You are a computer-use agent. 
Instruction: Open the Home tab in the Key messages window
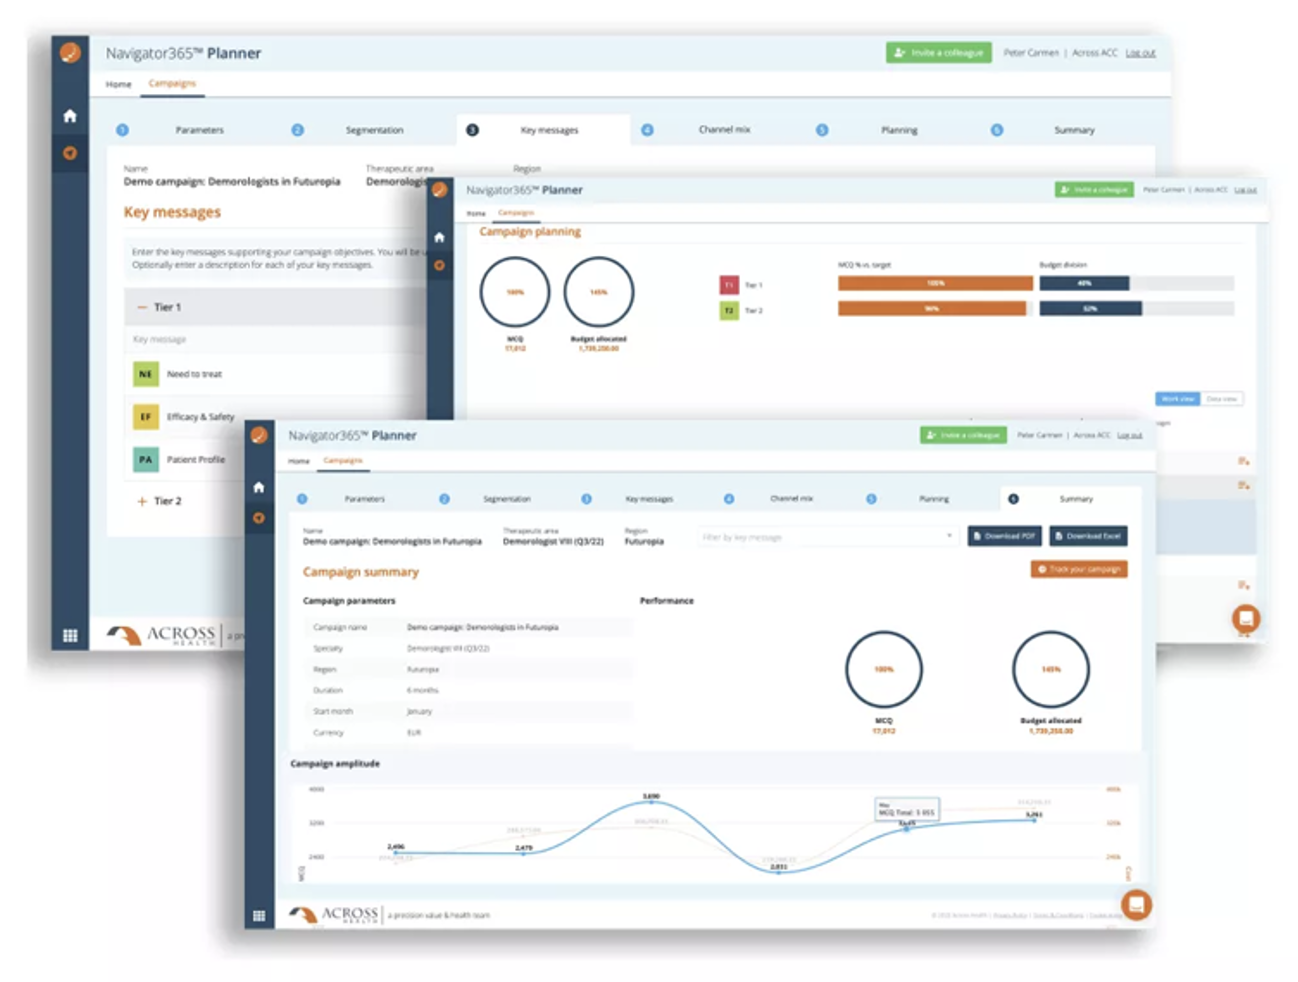tap(119, 84)
